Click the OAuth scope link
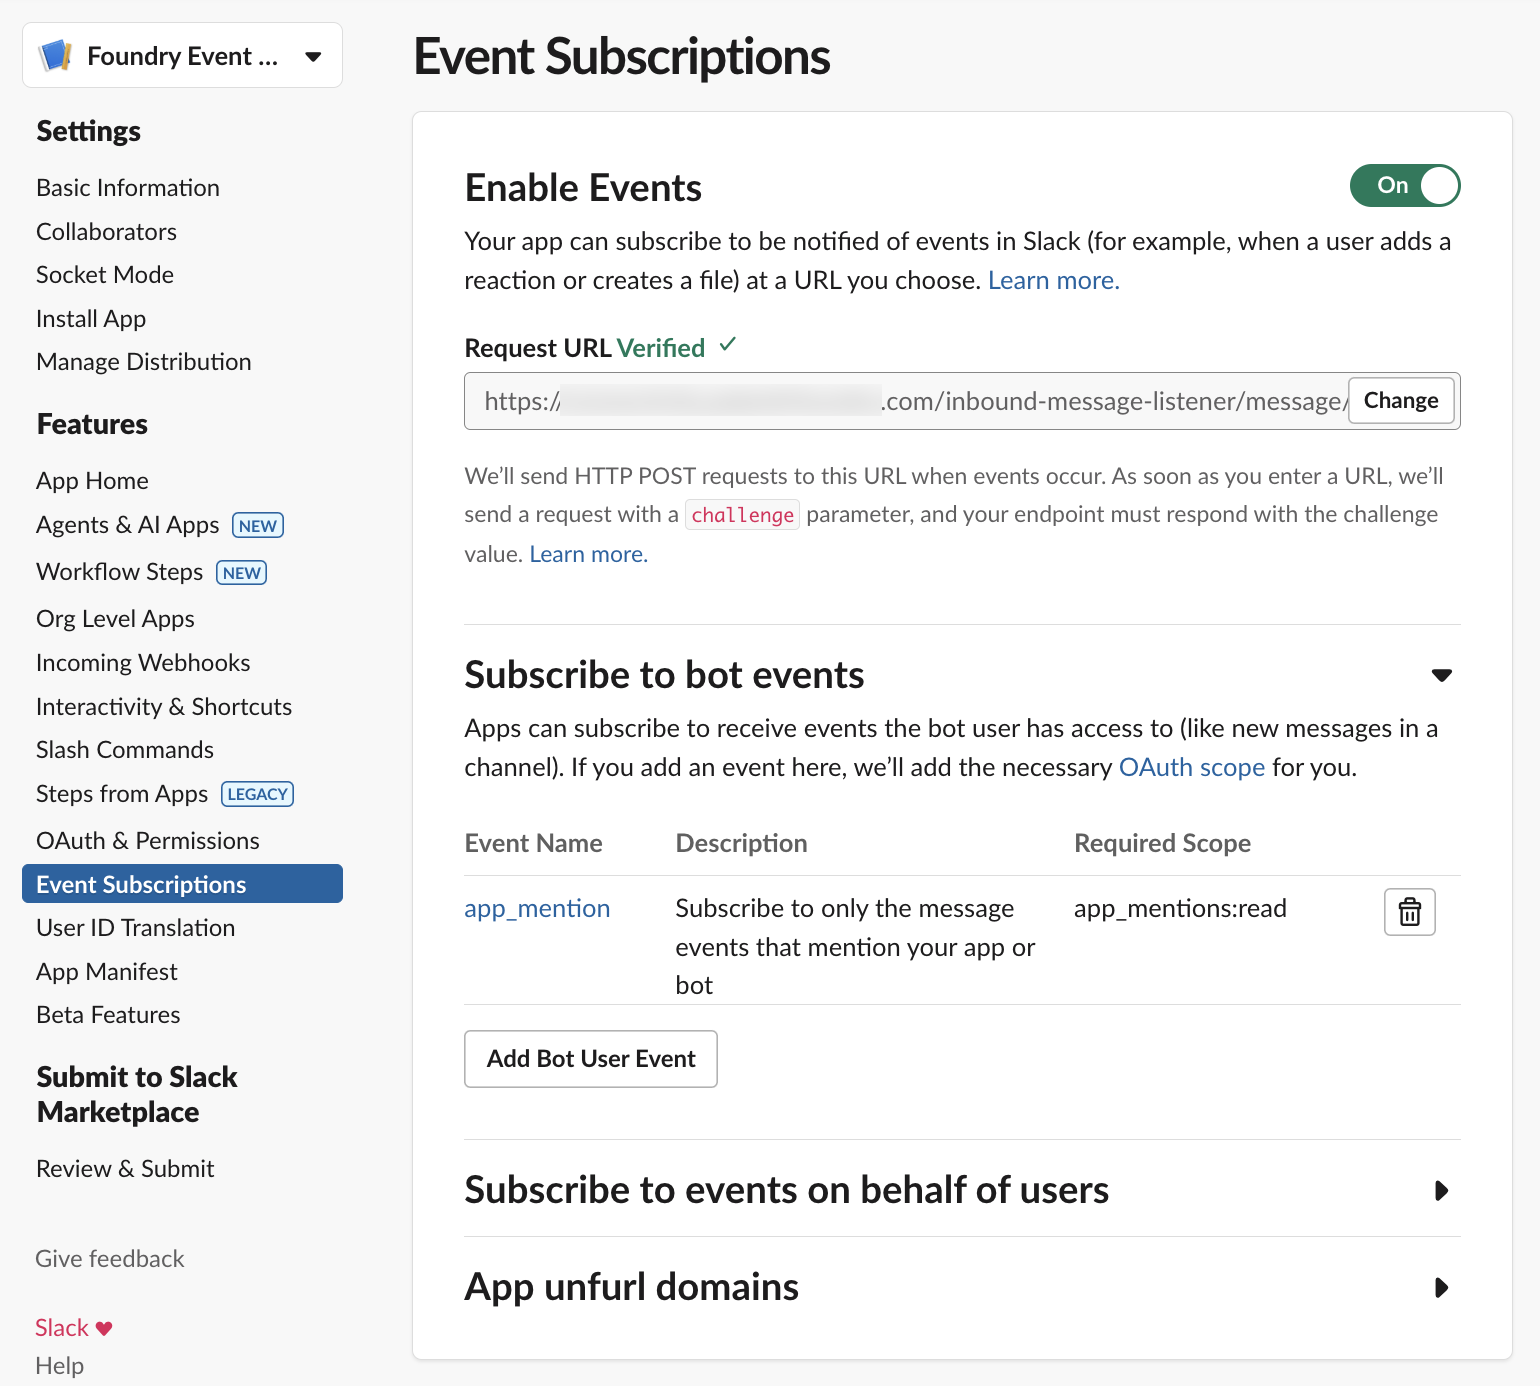Viewport: 1540px width, 1386px height. pos(1191,767)
